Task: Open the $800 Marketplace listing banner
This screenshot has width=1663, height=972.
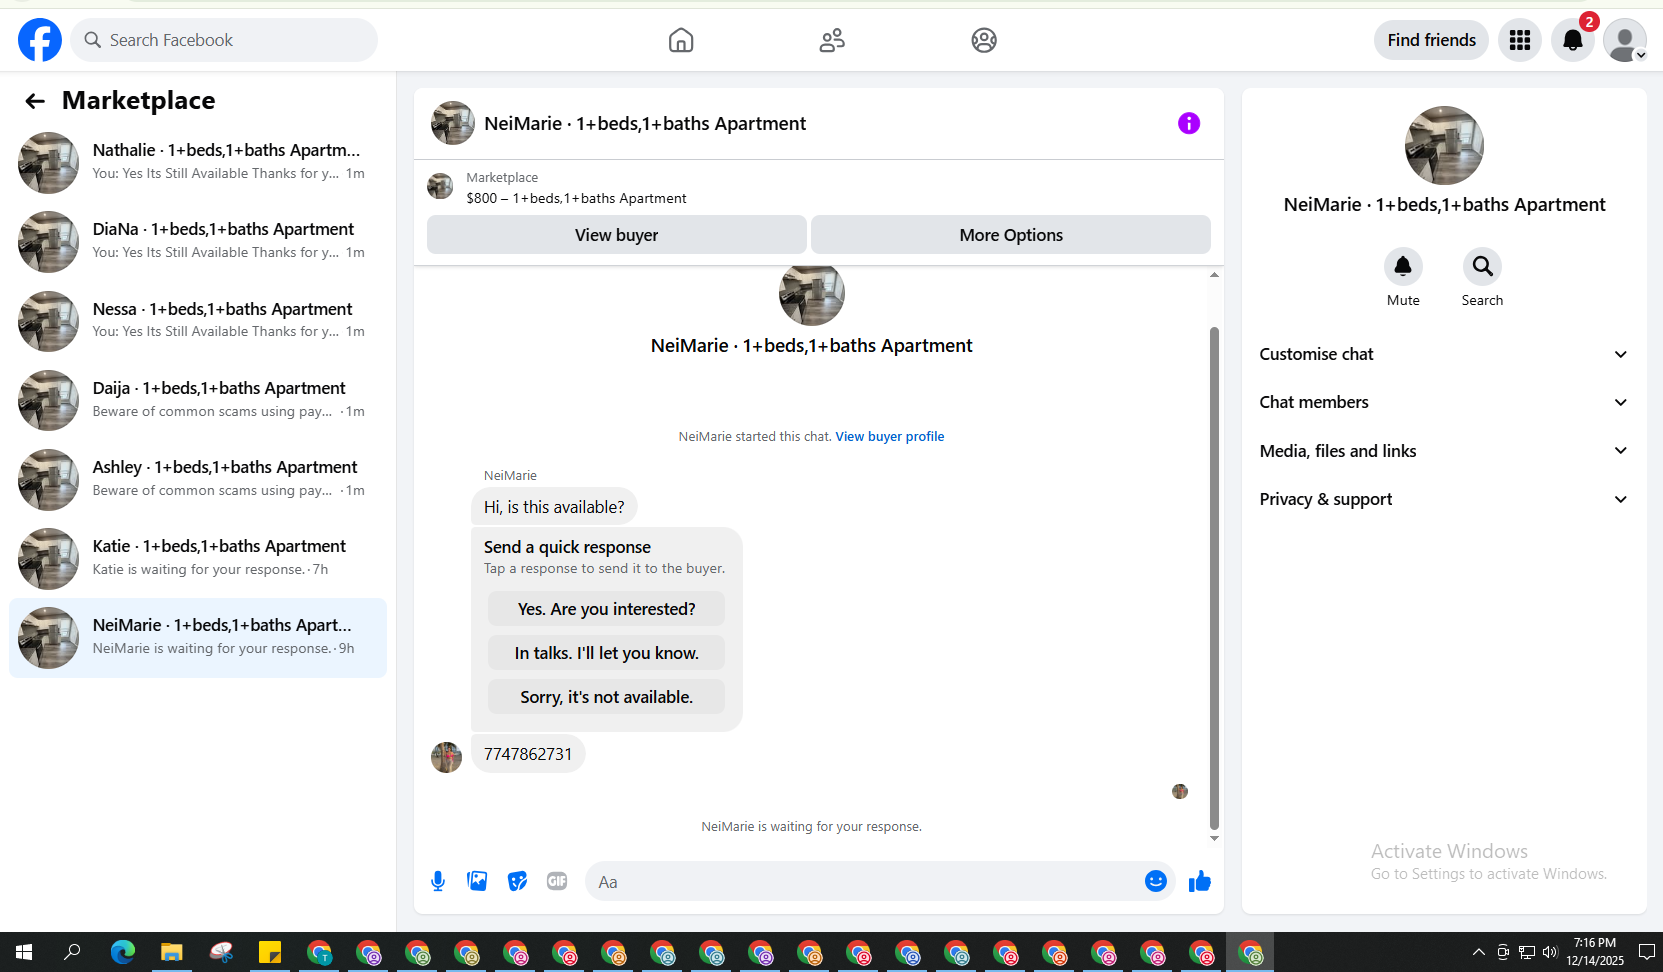Action: tap(819, 188)
